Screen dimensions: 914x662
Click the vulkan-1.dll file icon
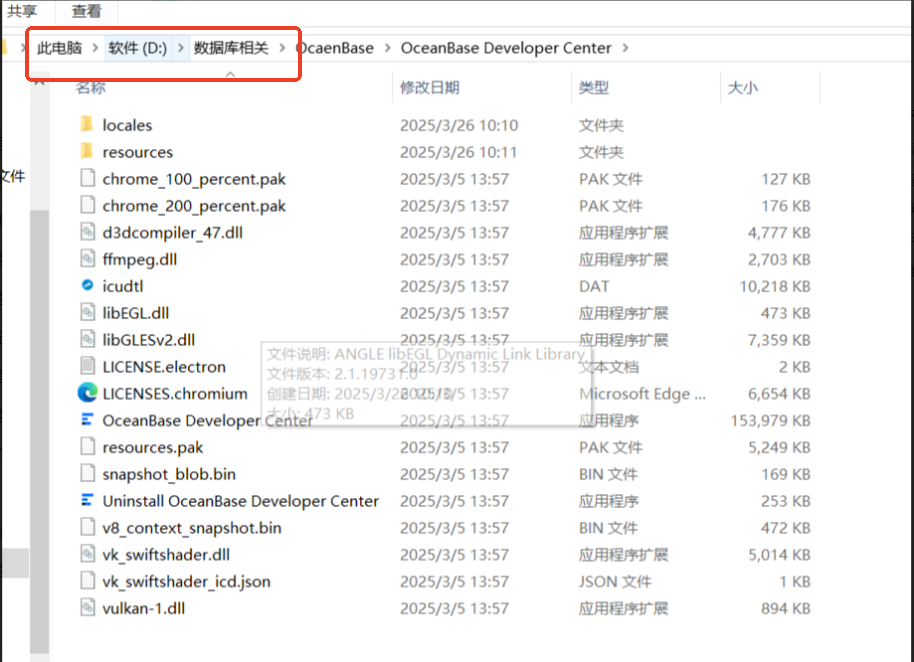(x=87, y=607)
